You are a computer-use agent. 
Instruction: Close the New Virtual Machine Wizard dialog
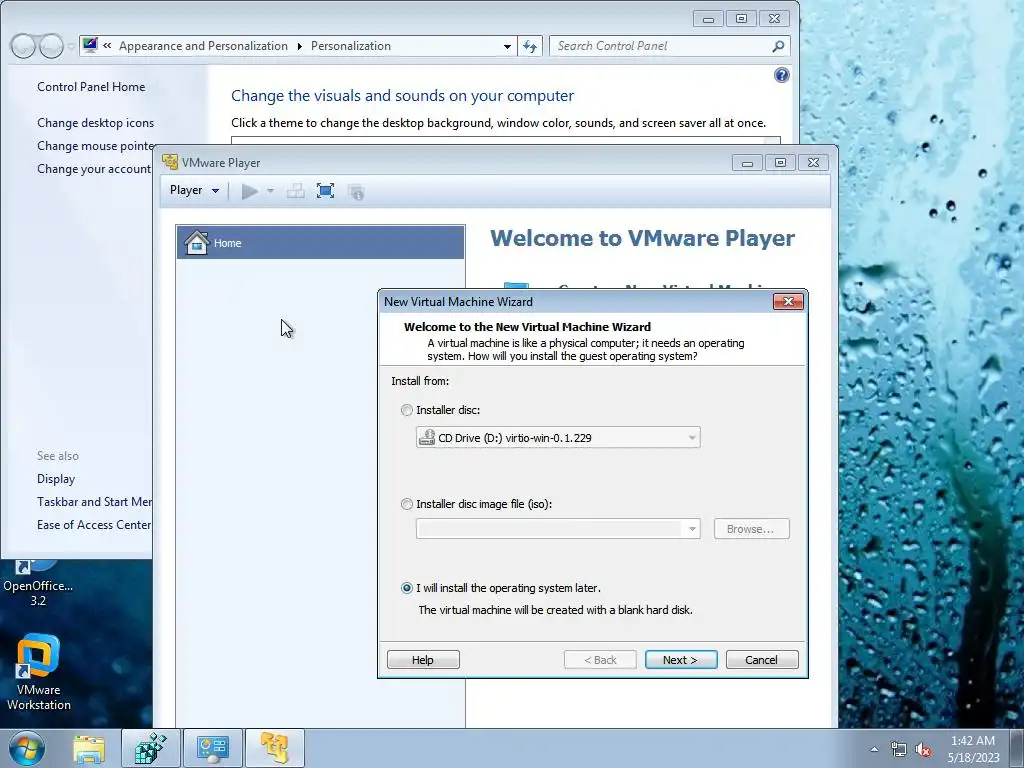pos(788,301)
